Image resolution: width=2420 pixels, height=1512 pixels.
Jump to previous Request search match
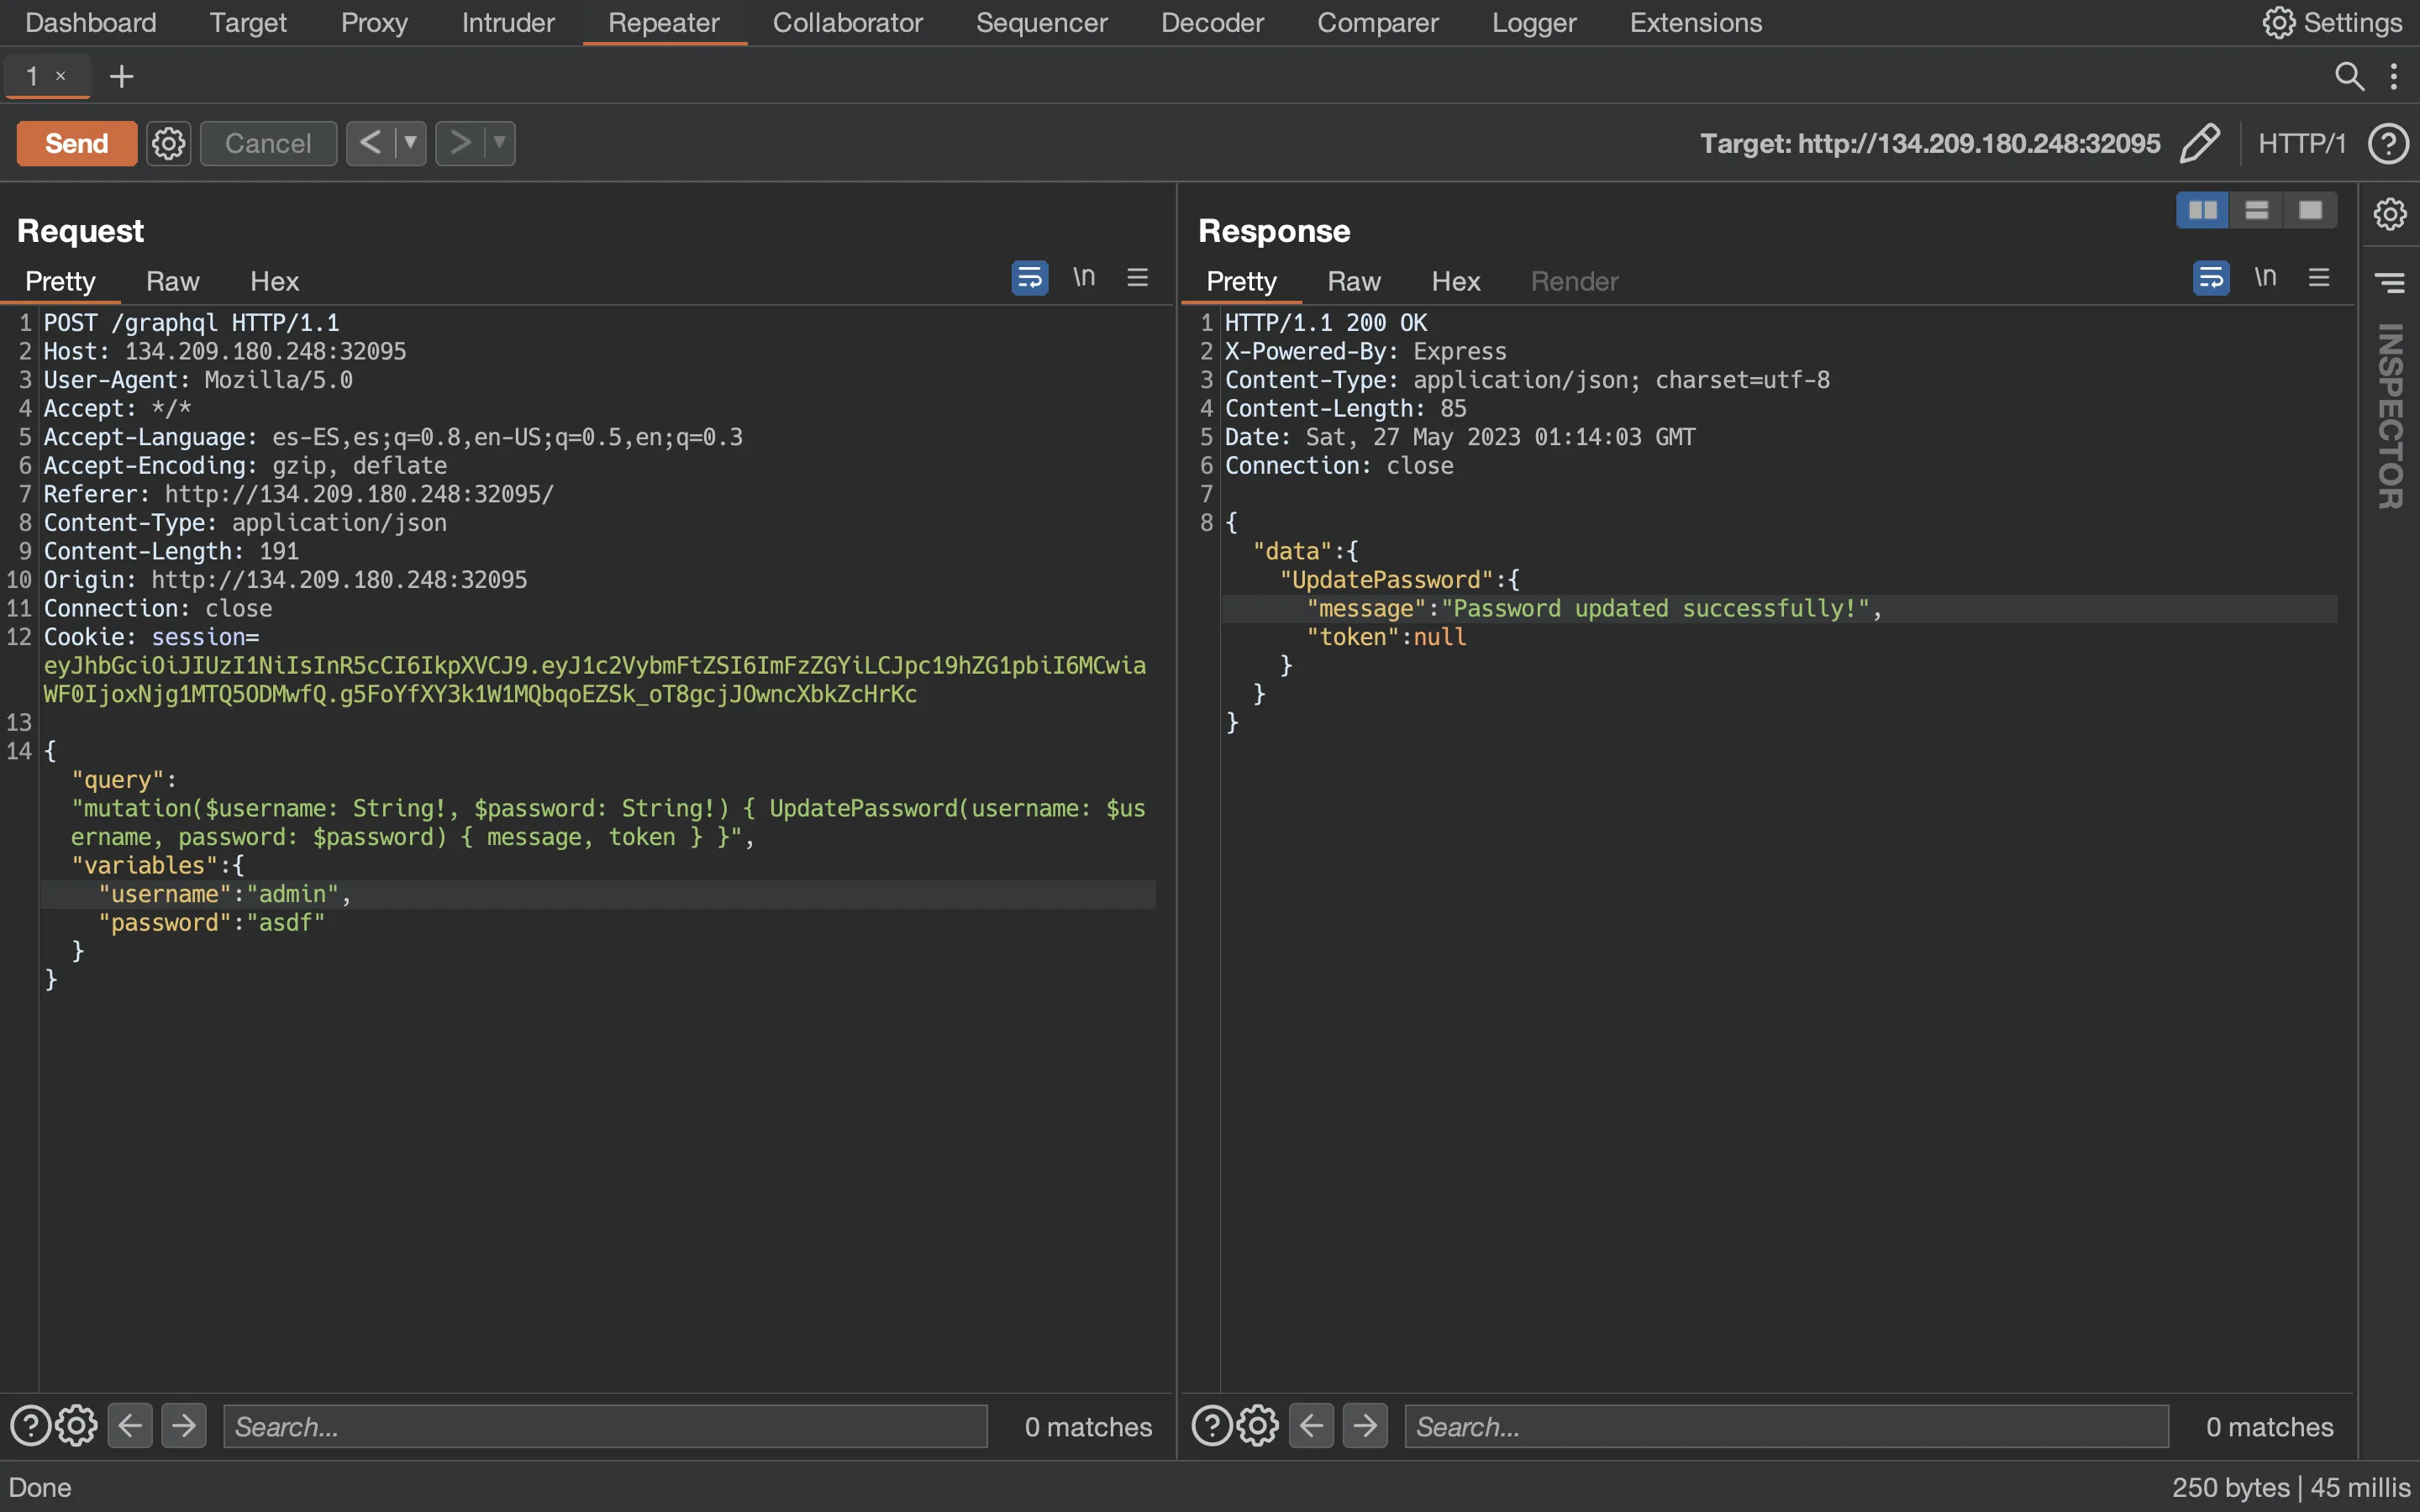(130, 1426)
